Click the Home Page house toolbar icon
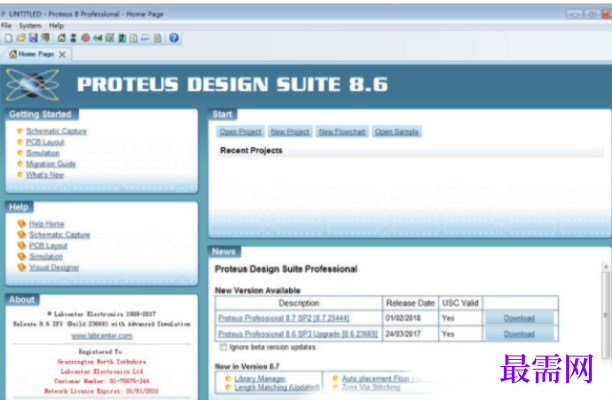Image resolution: width=612 pixels, height=400 pixels. tap(61, 38)
